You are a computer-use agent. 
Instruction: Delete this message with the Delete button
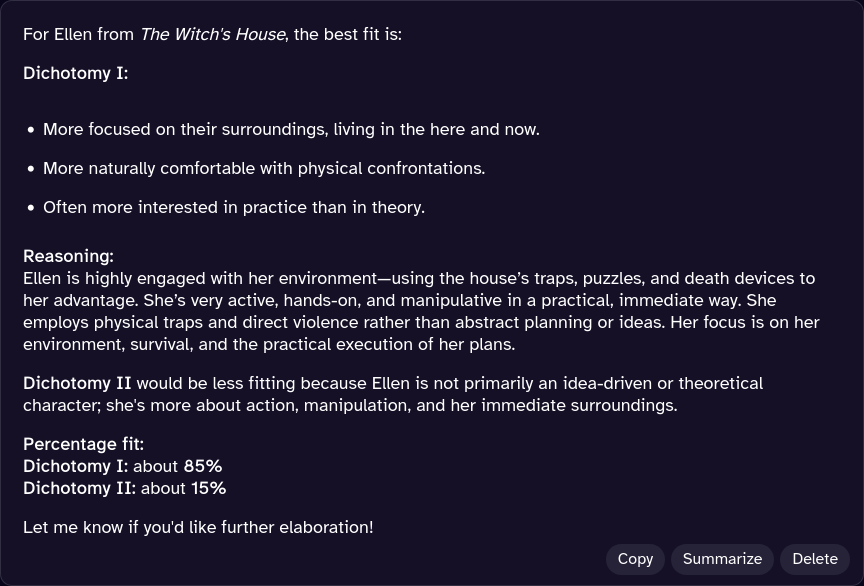(x=814, y=559)
